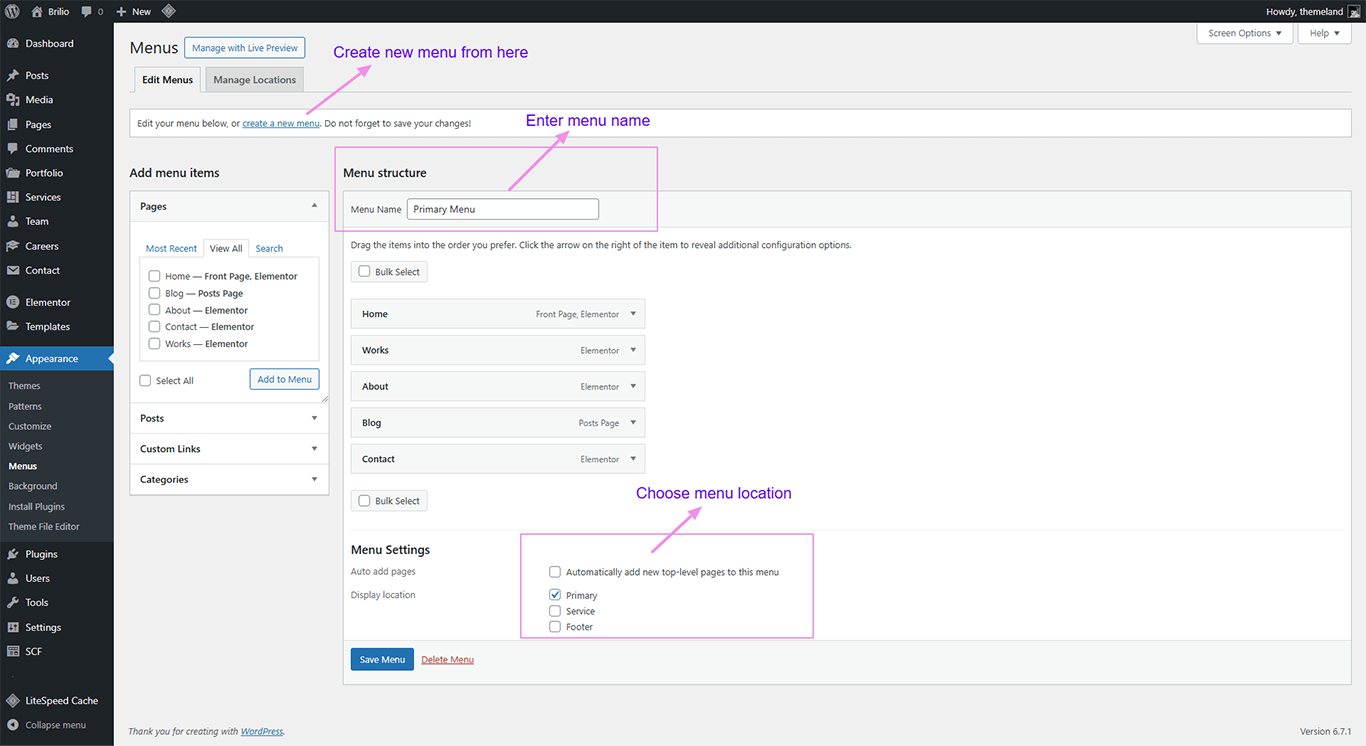1366x746 pixels.
Task: Click the Plugins icon in sidebar
Action: tap(12, 554)
